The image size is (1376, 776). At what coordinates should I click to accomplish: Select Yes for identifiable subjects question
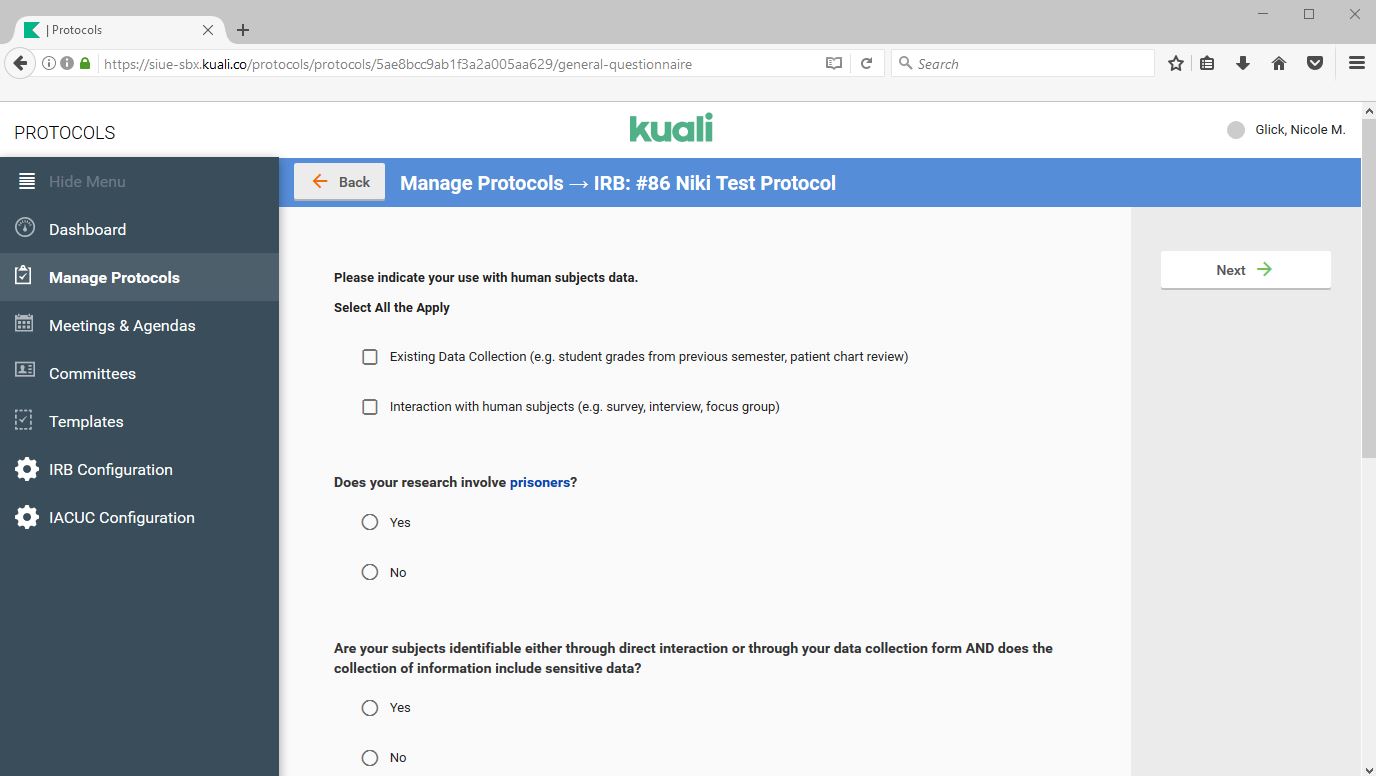point(370,707)
